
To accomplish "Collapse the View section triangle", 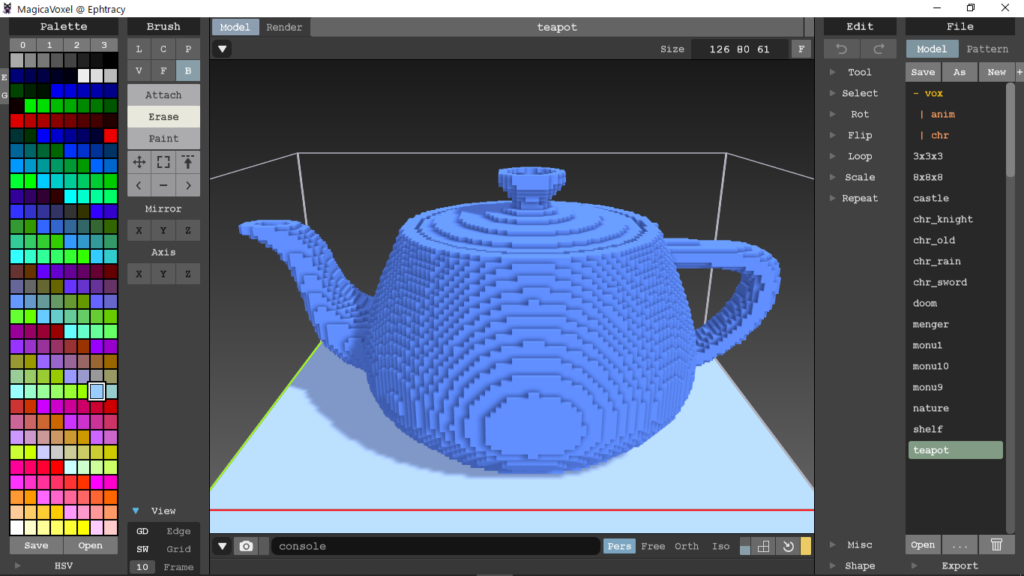I will pyautogui.click(x=136, y=510).
